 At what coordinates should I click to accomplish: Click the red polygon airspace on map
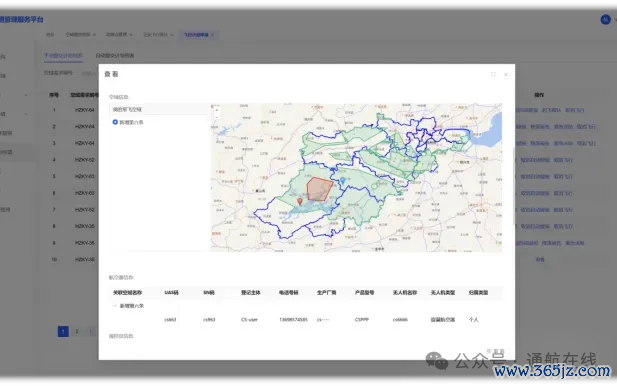pos(319,189)
